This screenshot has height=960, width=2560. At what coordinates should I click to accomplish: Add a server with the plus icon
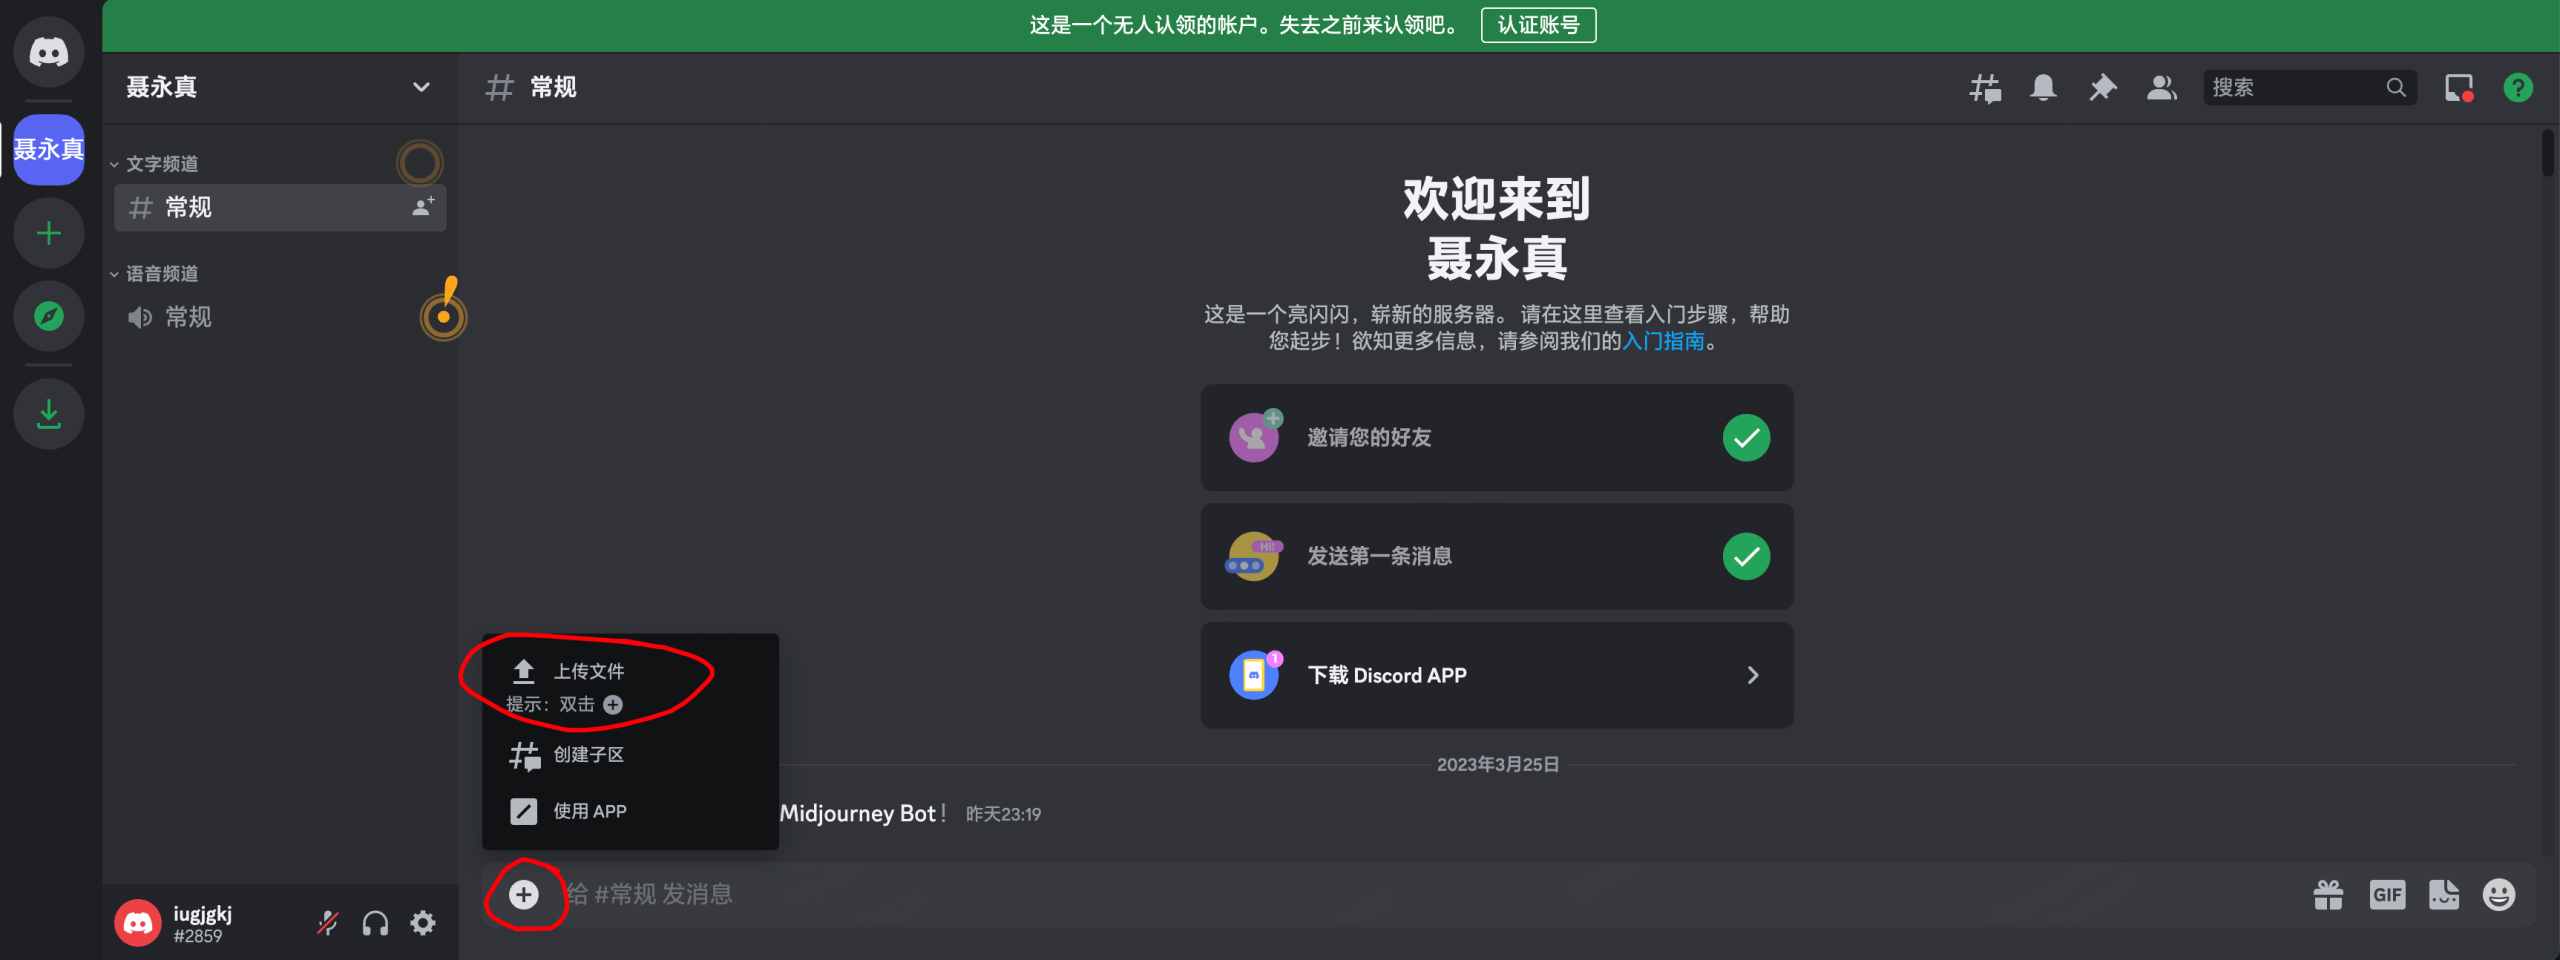tap(48, 233)
